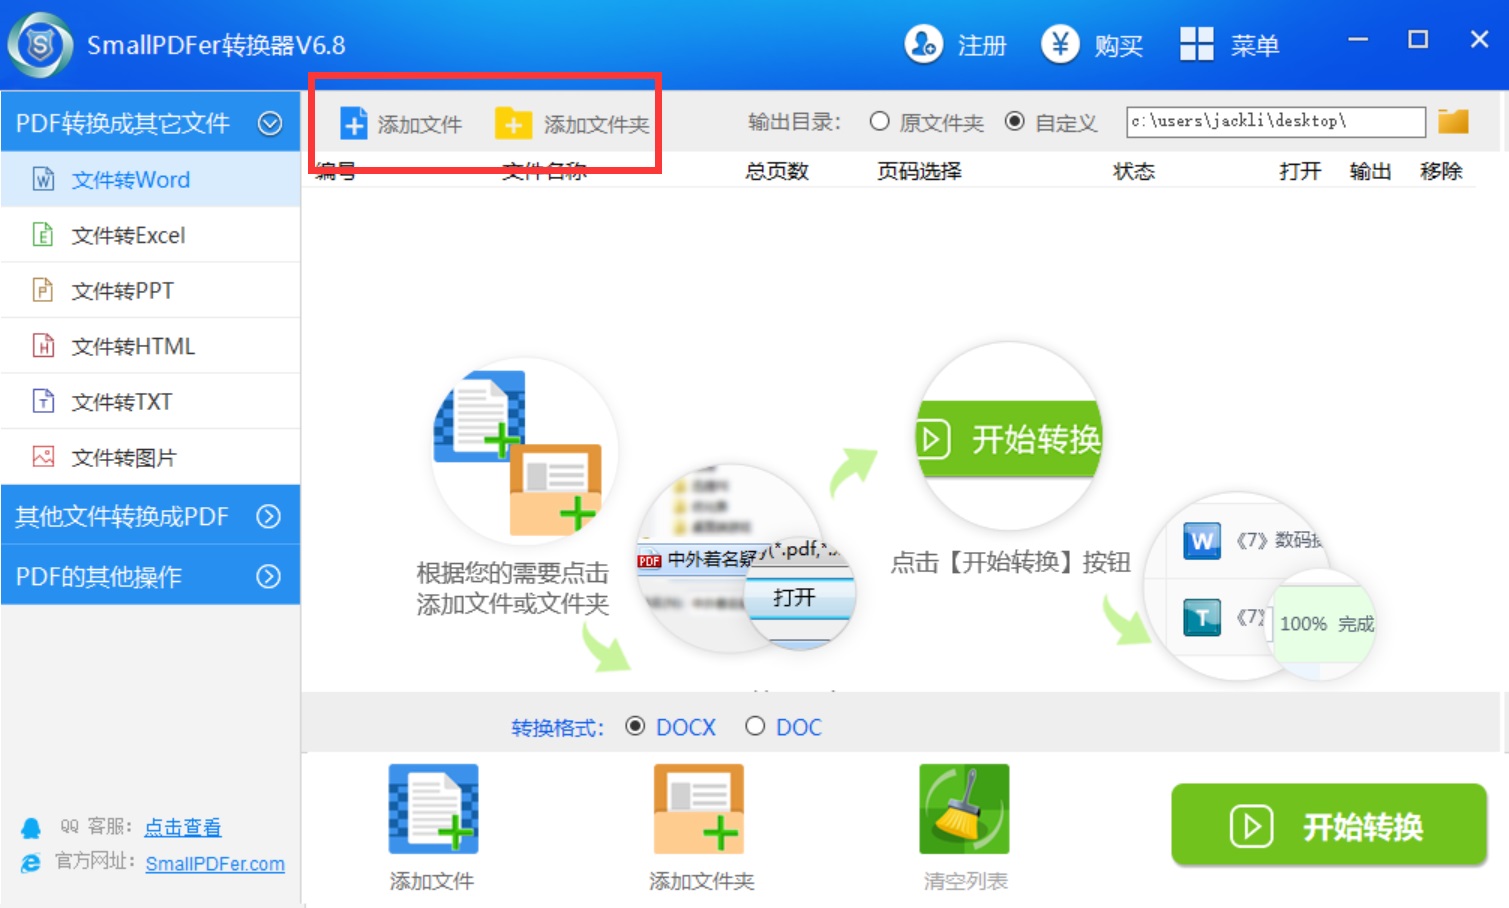Click the 打开 column header

1300,171
